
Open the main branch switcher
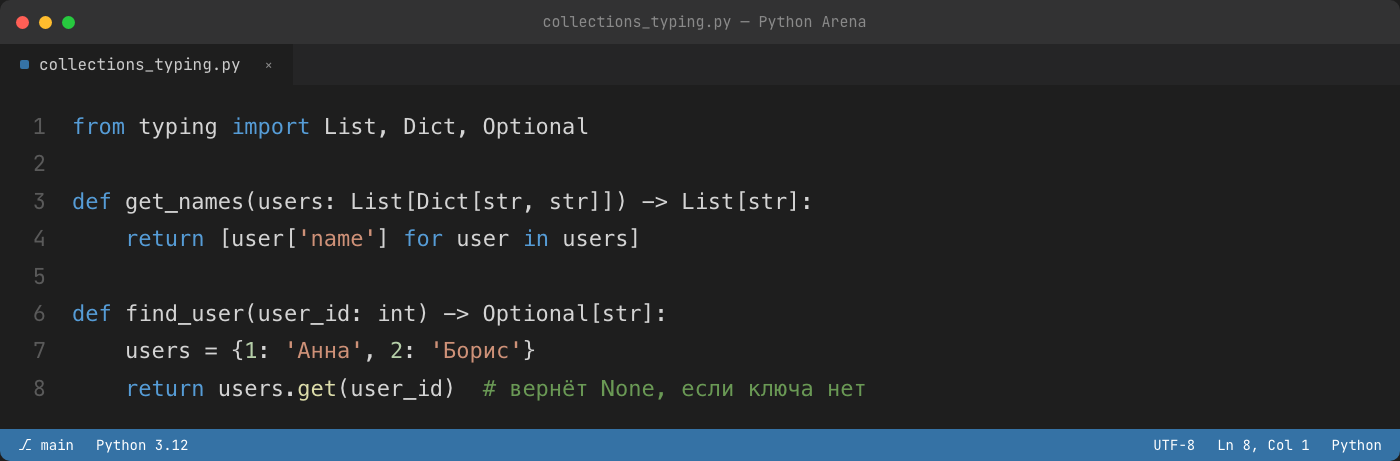(46, 445)
